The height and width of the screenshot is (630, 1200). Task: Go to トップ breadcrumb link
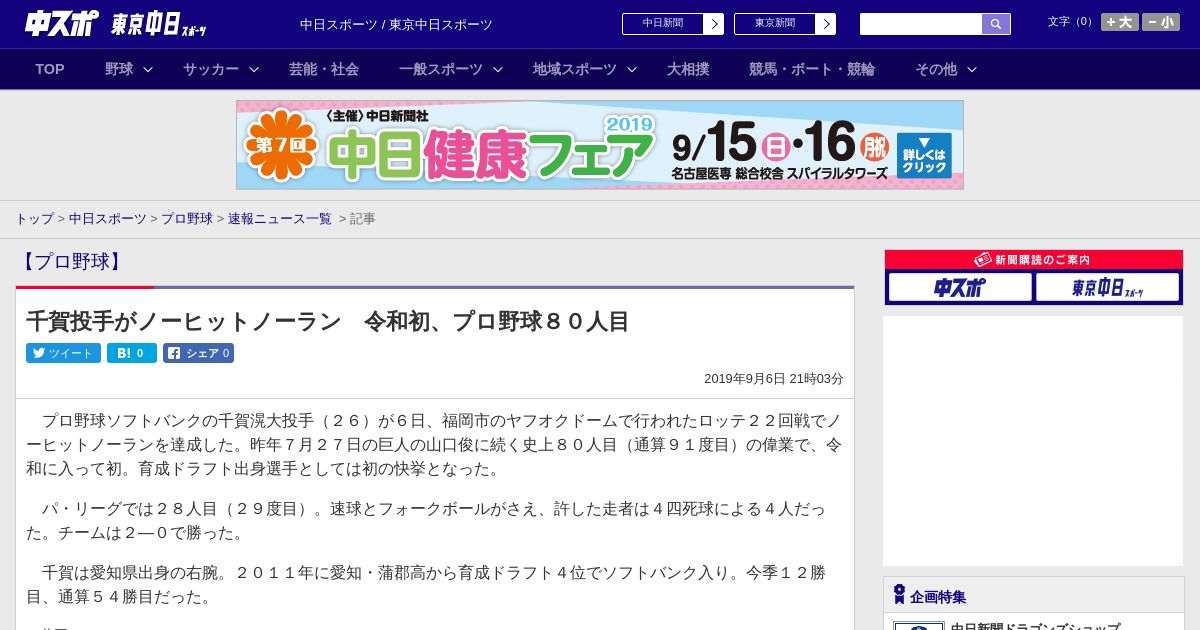(34, 218)
